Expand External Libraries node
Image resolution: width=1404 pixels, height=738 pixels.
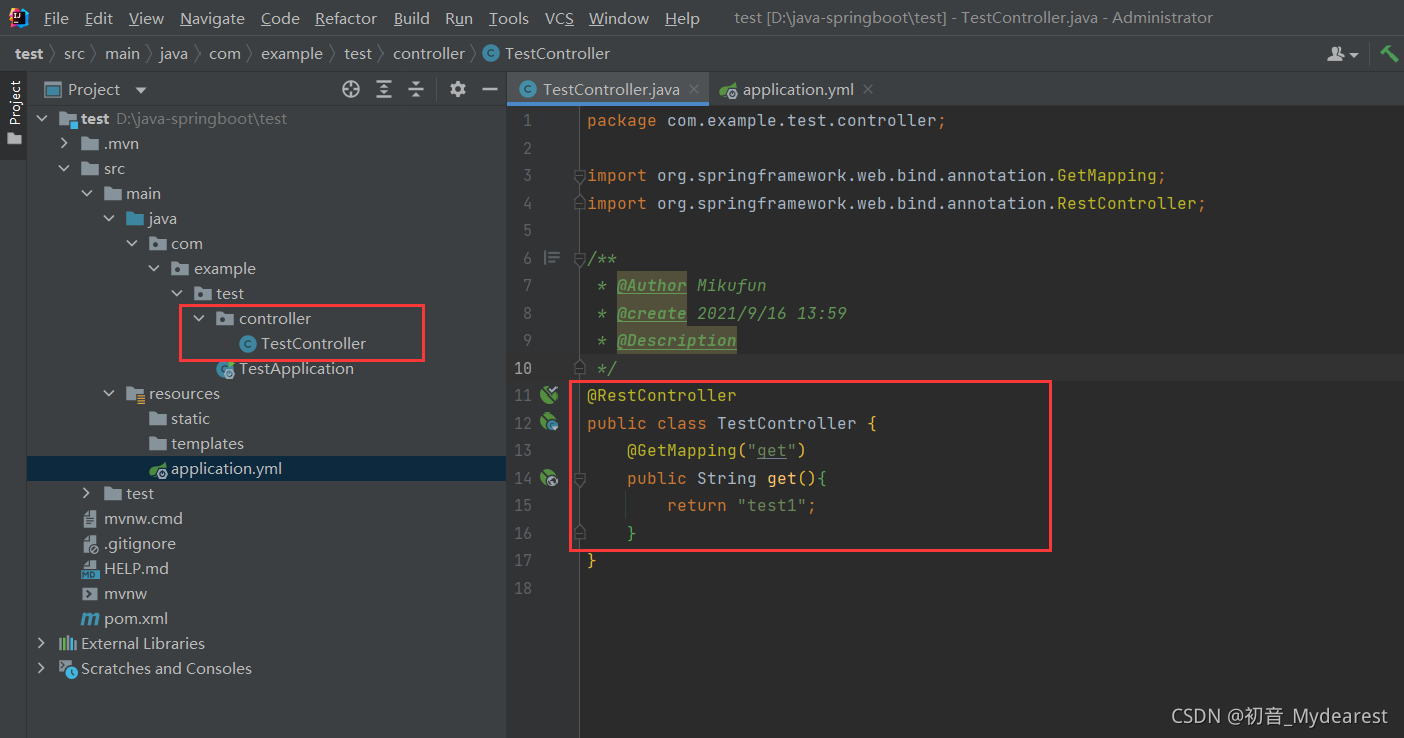42,643
